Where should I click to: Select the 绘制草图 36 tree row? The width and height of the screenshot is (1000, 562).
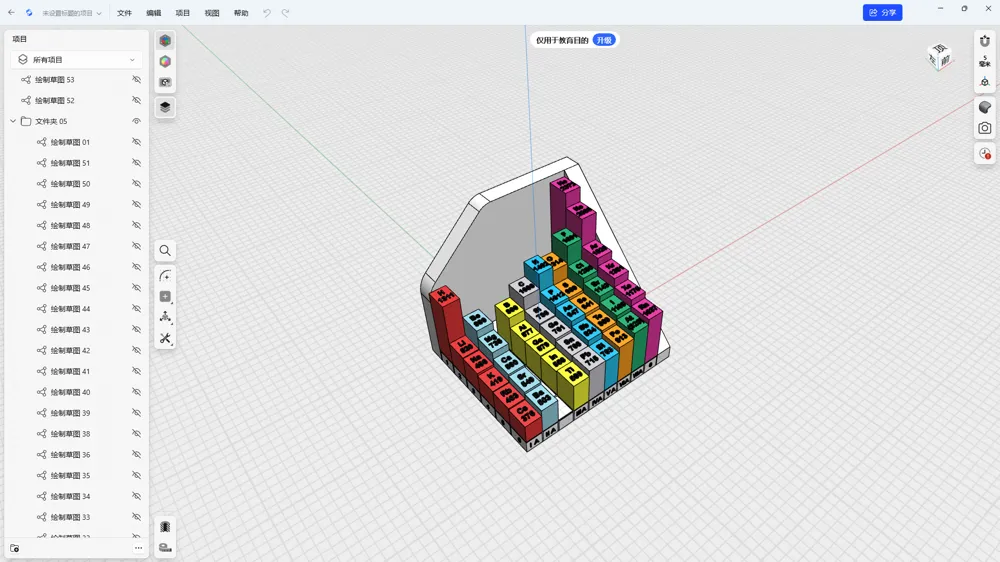[x=77, y=454]
